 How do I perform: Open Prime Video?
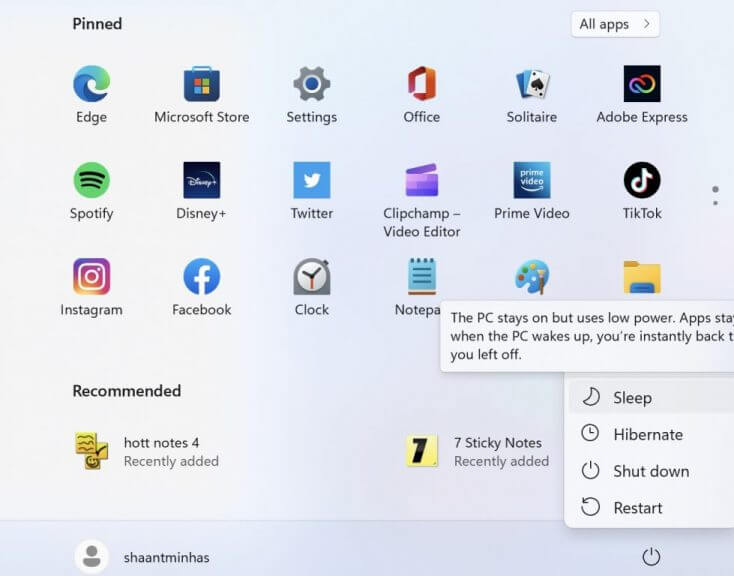click(532, 191)
